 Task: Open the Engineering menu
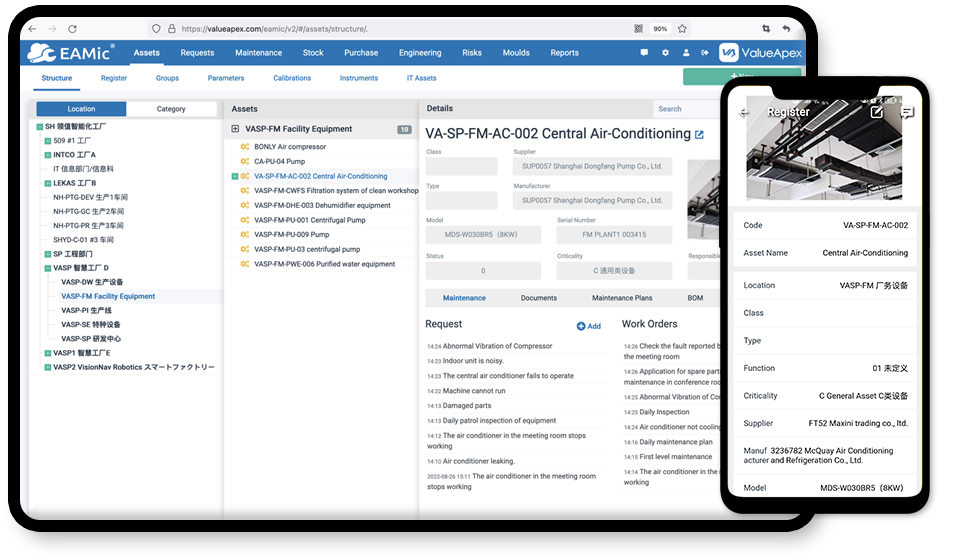[x=420, y=53]
